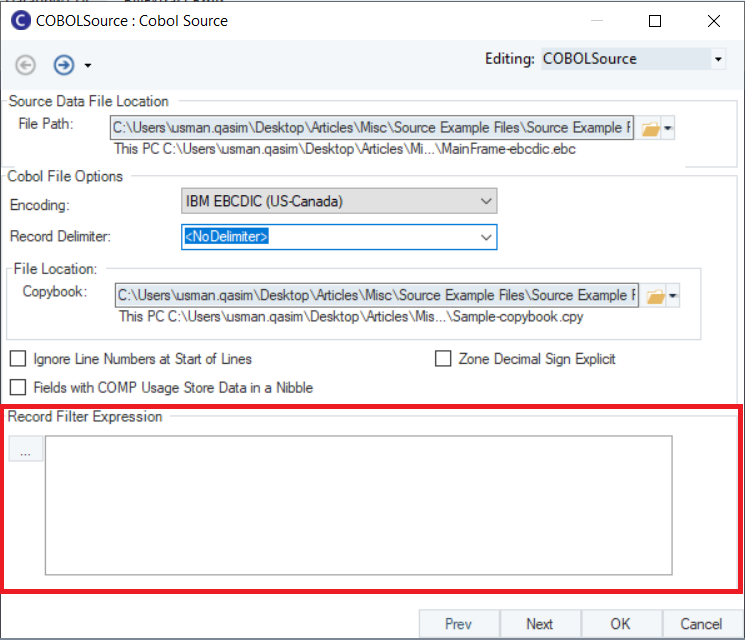Check Fields with COMP Usage Store Data option
745x640 pixels.
pos(18,387)
